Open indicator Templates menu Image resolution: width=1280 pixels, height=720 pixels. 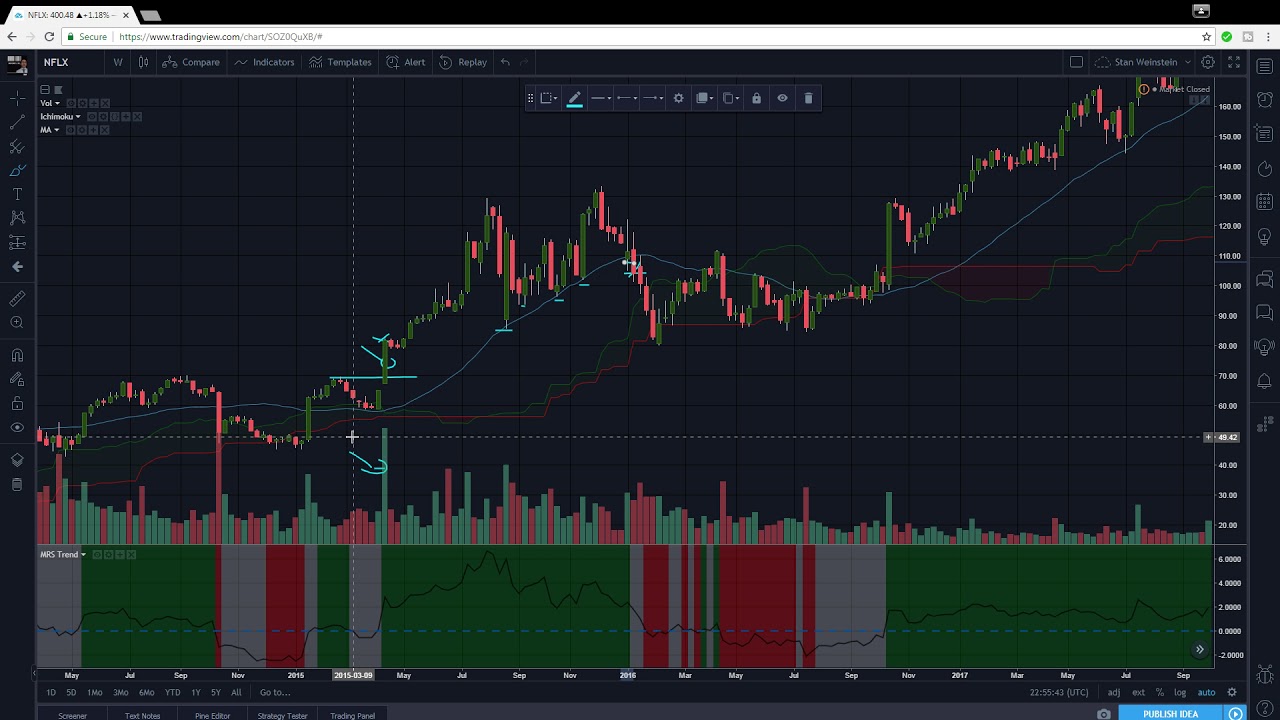pos(341,62)
